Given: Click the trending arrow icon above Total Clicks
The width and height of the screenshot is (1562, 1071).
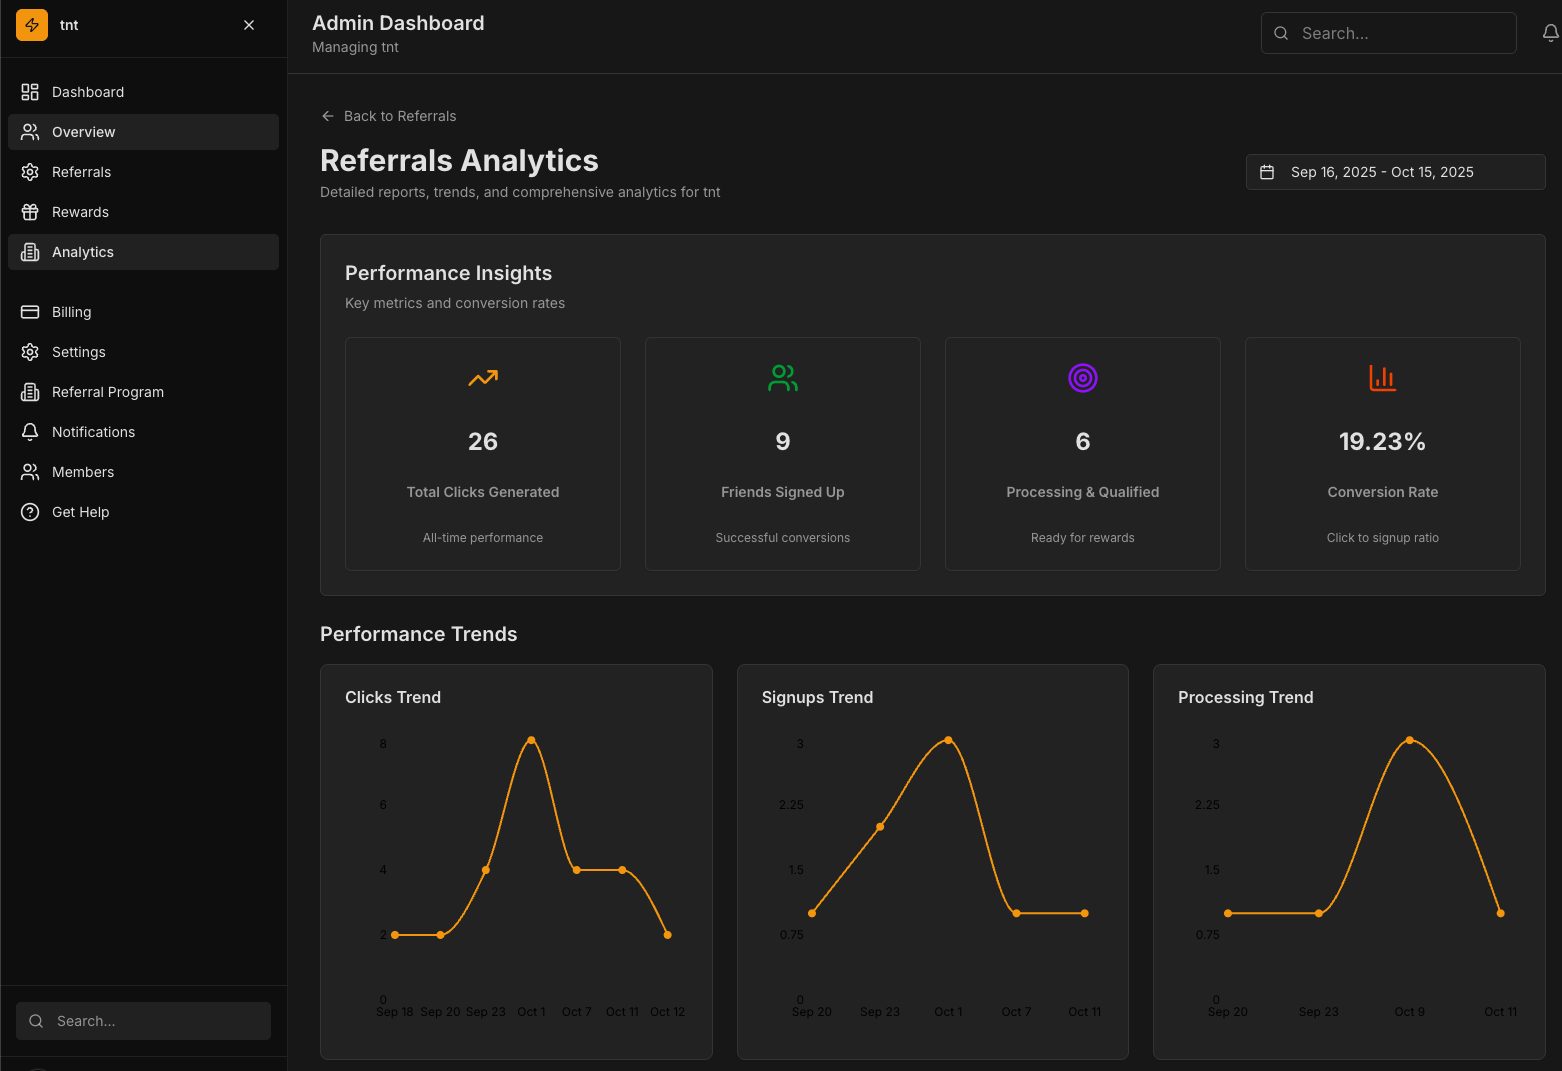Looking at the screenshot, I should pos(483,378).
